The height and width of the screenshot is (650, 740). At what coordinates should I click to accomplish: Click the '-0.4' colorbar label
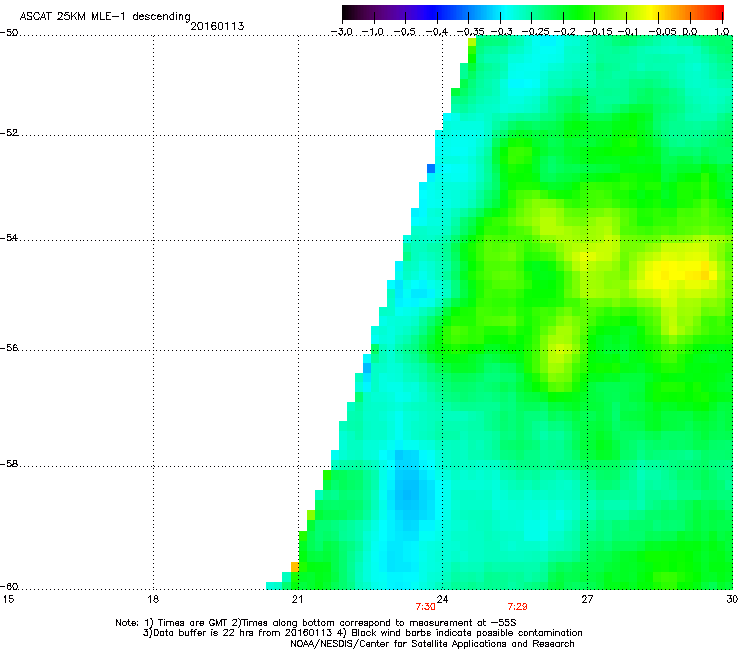click(436, 32)
